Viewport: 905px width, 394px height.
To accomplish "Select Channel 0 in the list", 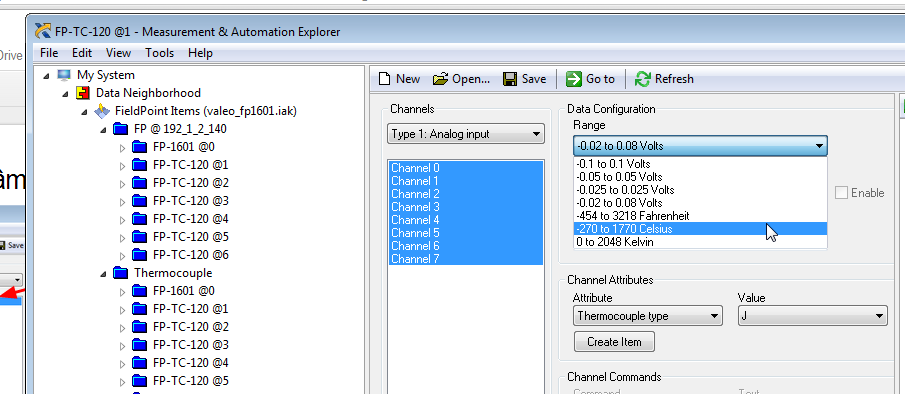I will click(x=466, y=168).
